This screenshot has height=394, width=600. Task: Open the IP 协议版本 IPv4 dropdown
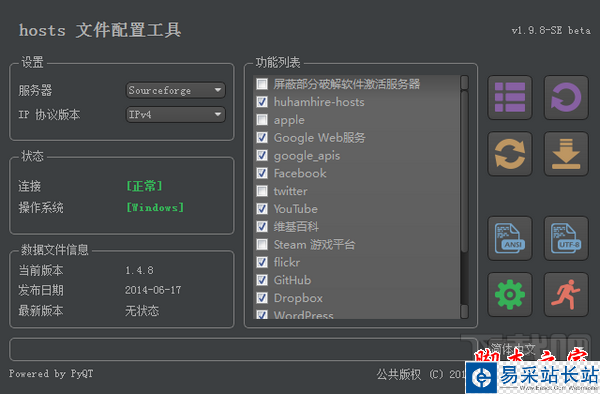(x=176, y=114)
